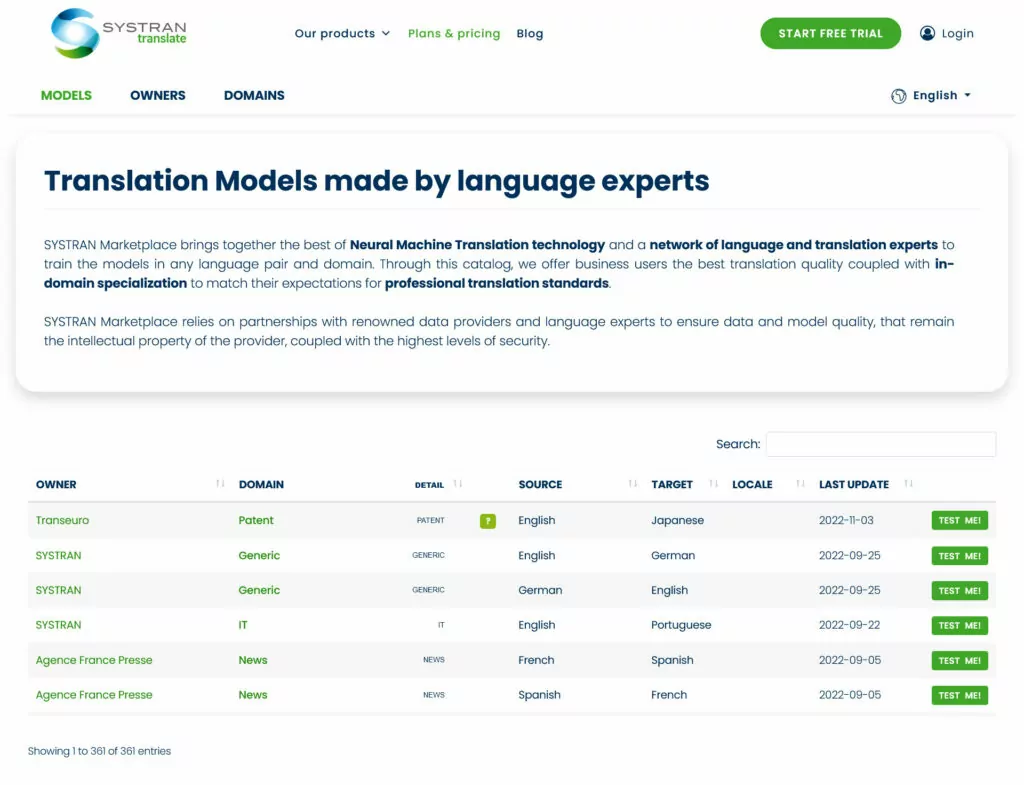
Task: Test the Spanish to French News model
Action: [959, 696]
